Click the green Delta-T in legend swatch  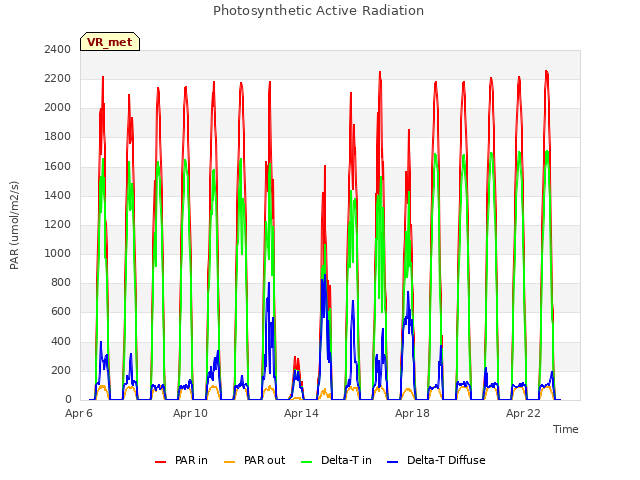pos(307,462)
